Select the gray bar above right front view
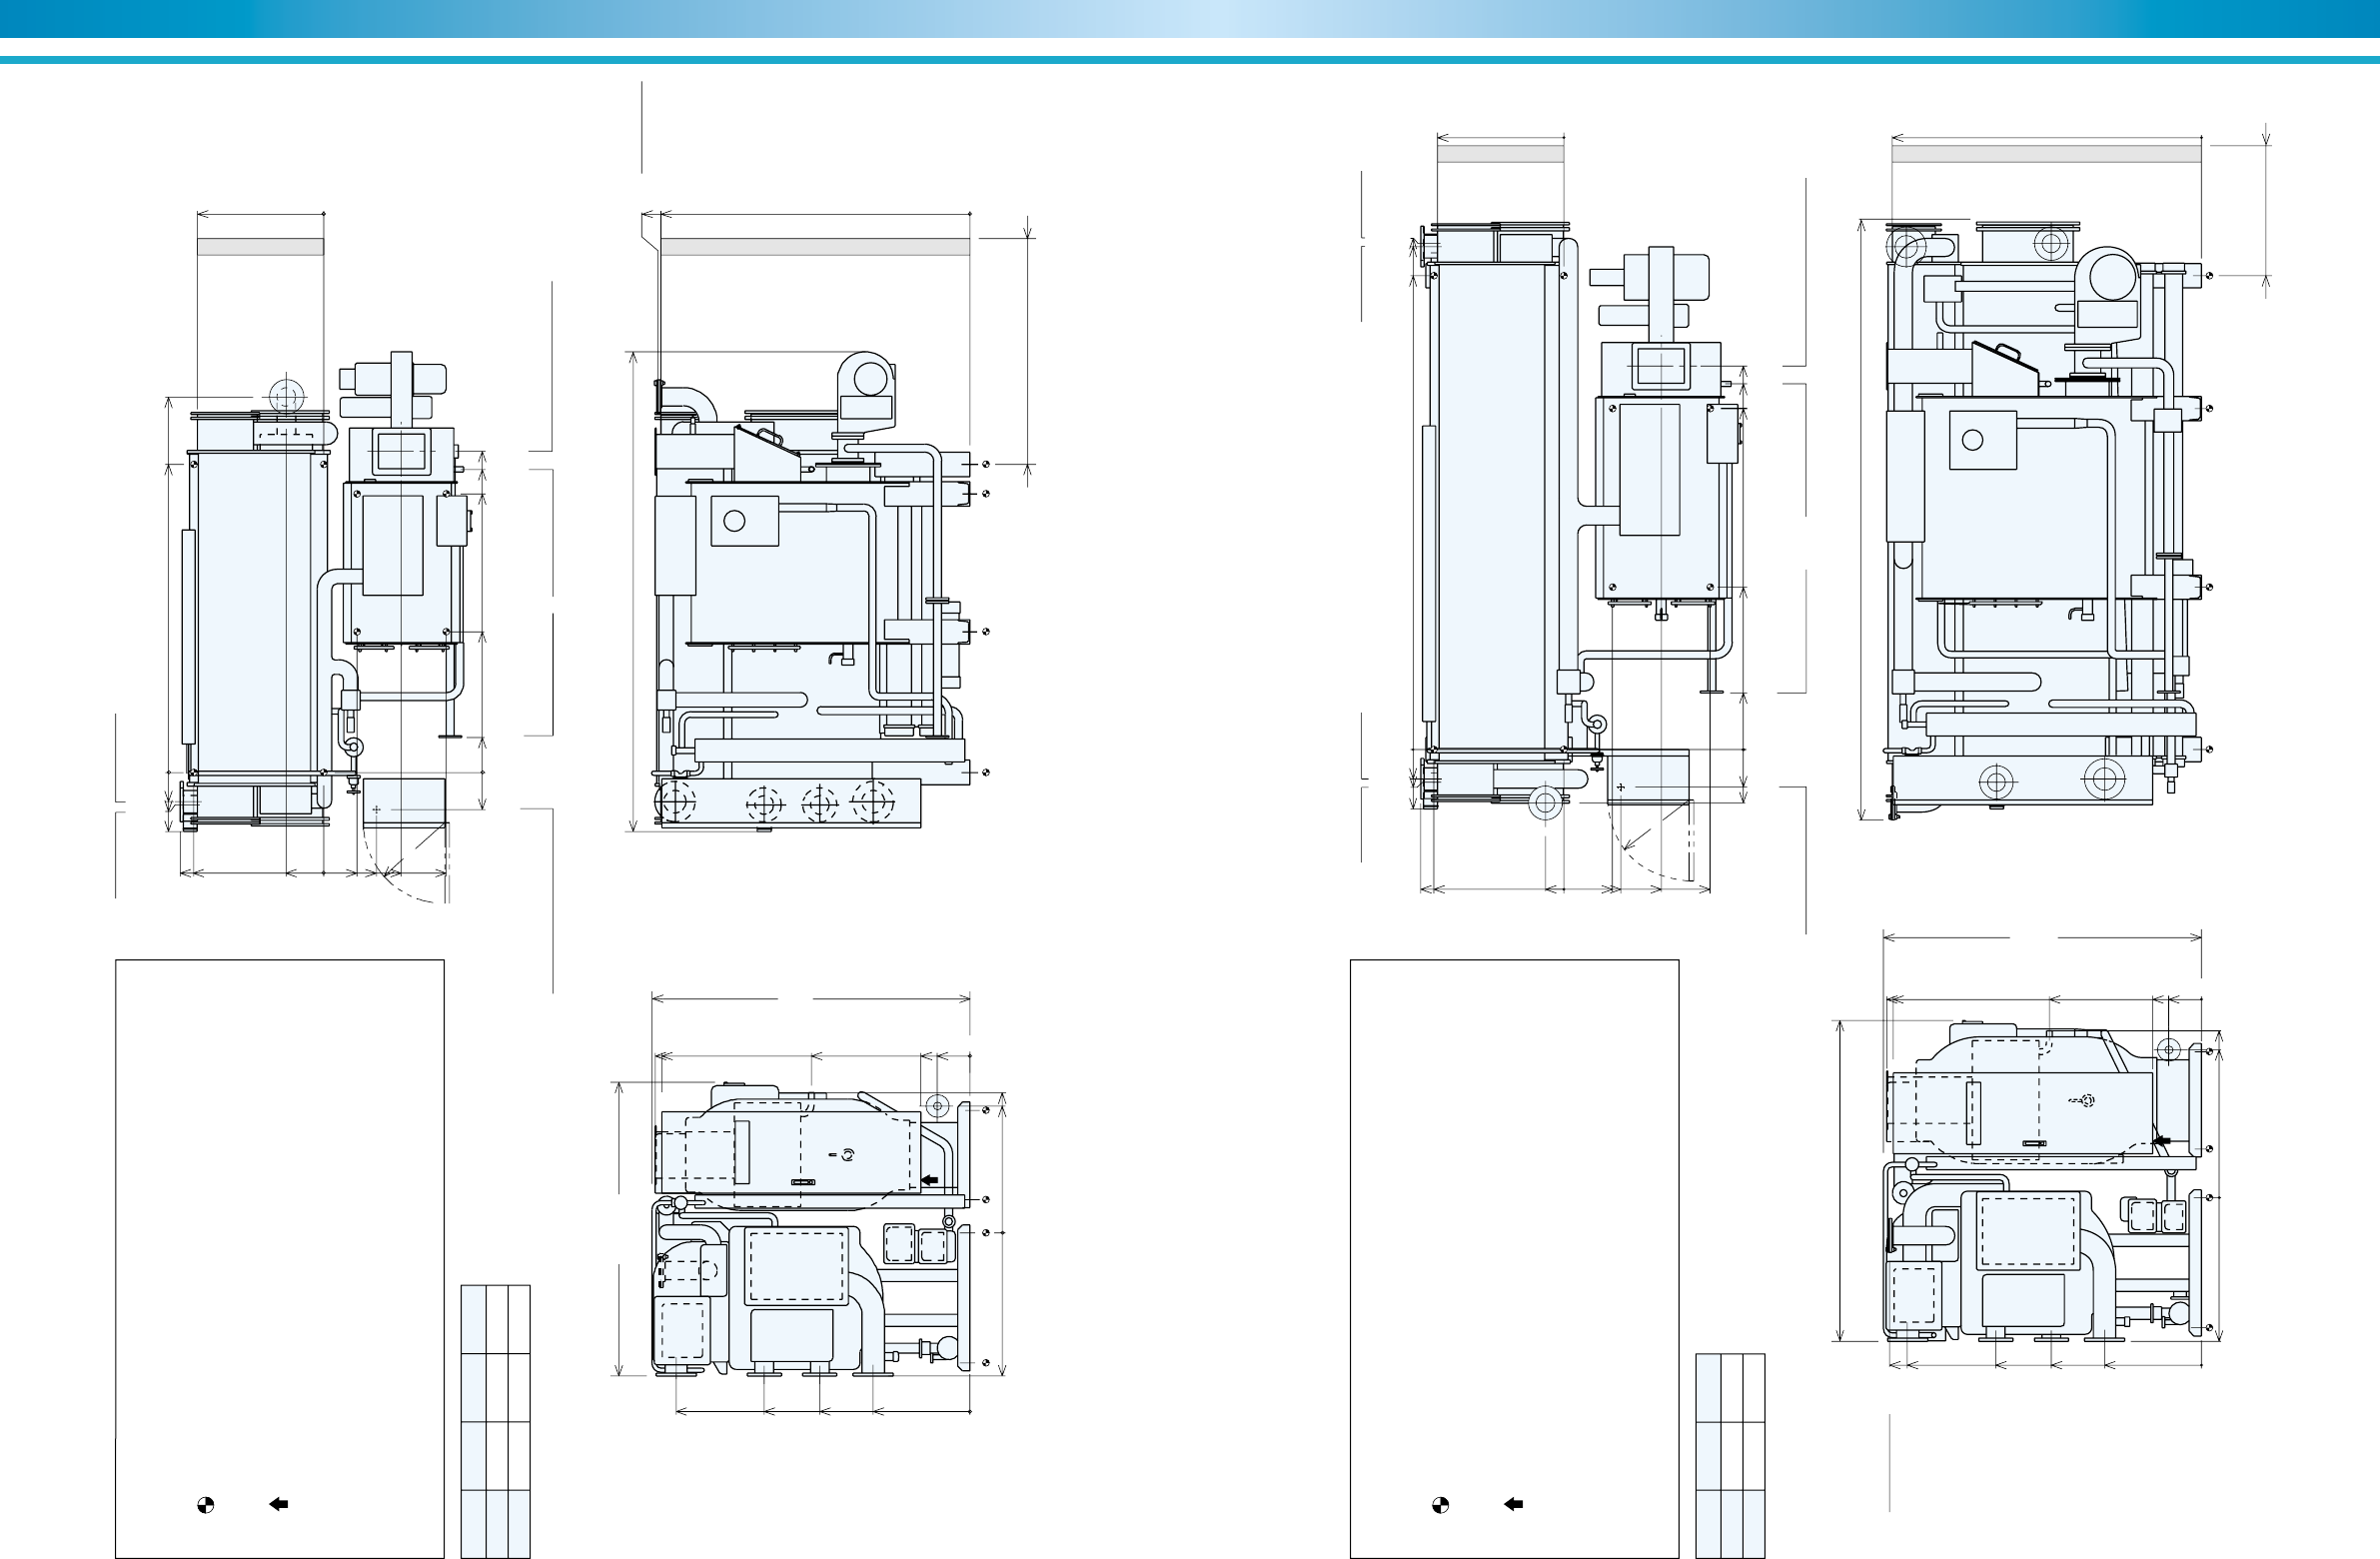Viewport: 2380px width, 1559px height. coord(1500,153)
